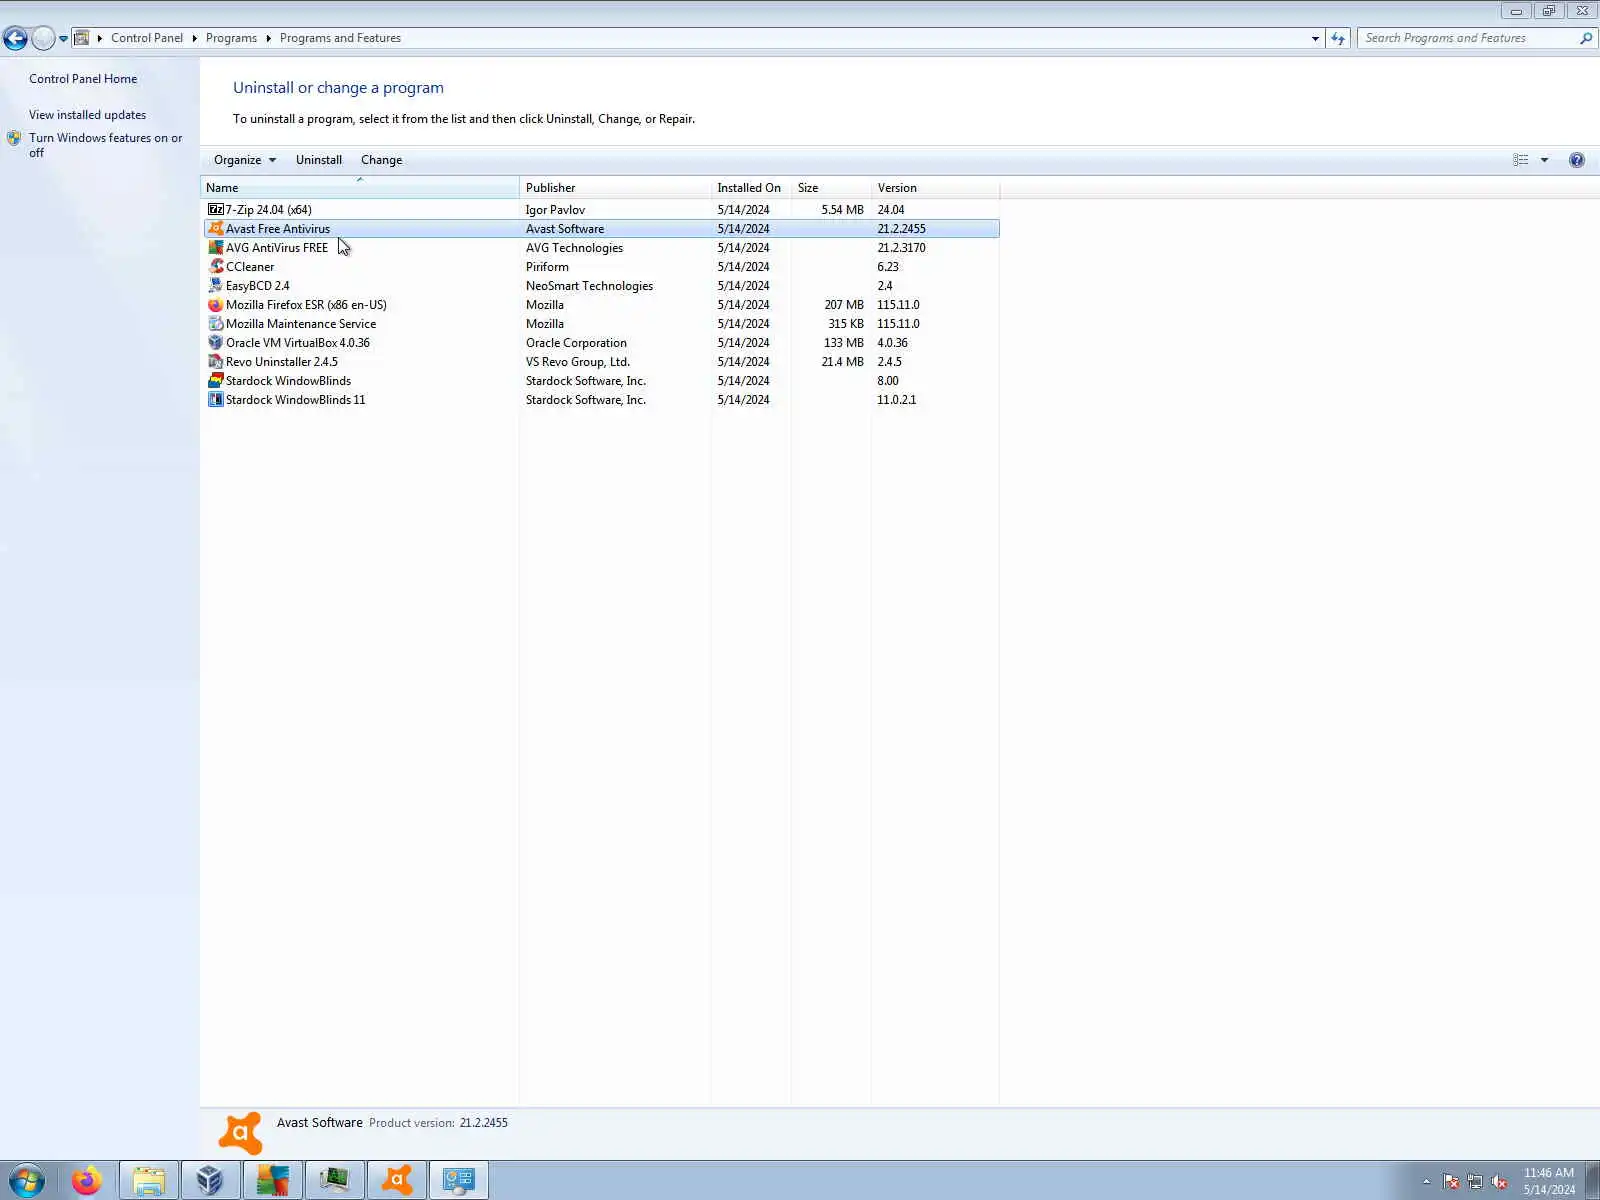This screenshot has height=1200, width=1600.
Task: Sort the list by Publisher column
Action: 615,188
